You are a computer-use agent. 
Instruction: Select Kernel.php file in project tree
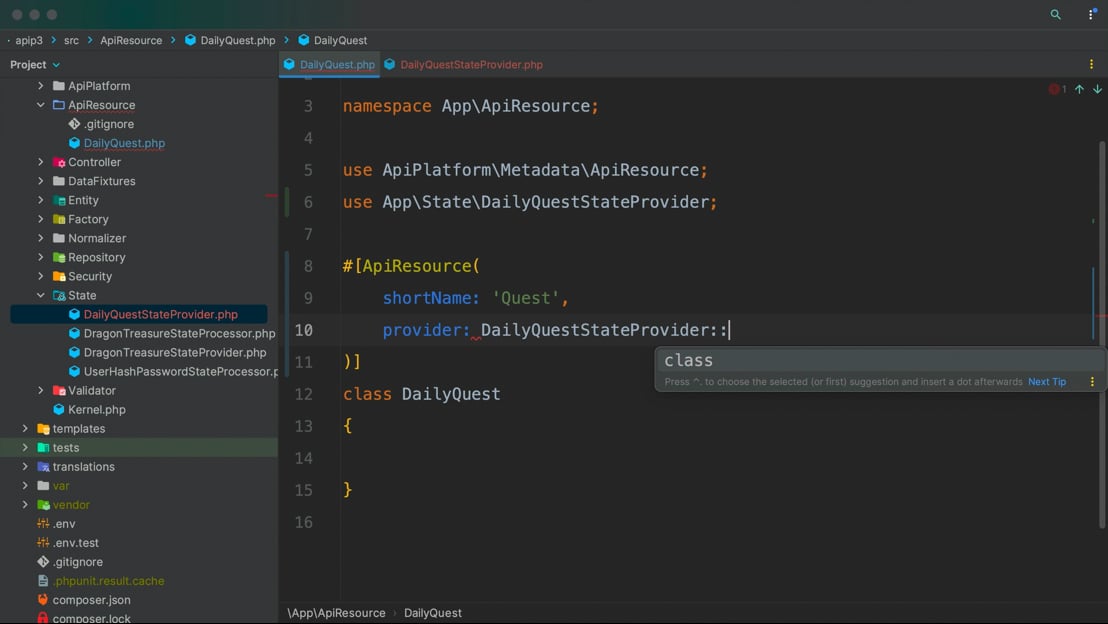pyautogui.click(x=96, y=409)
